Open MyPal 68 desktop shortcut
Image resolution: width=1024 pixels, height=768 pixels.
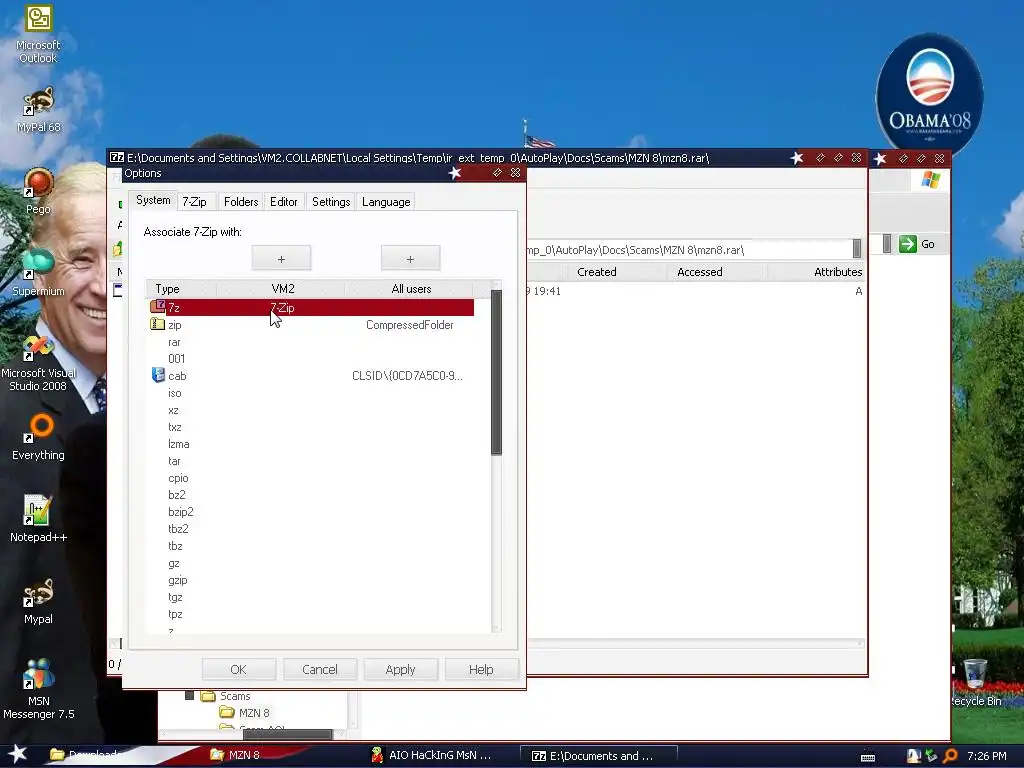pos(38,109)
